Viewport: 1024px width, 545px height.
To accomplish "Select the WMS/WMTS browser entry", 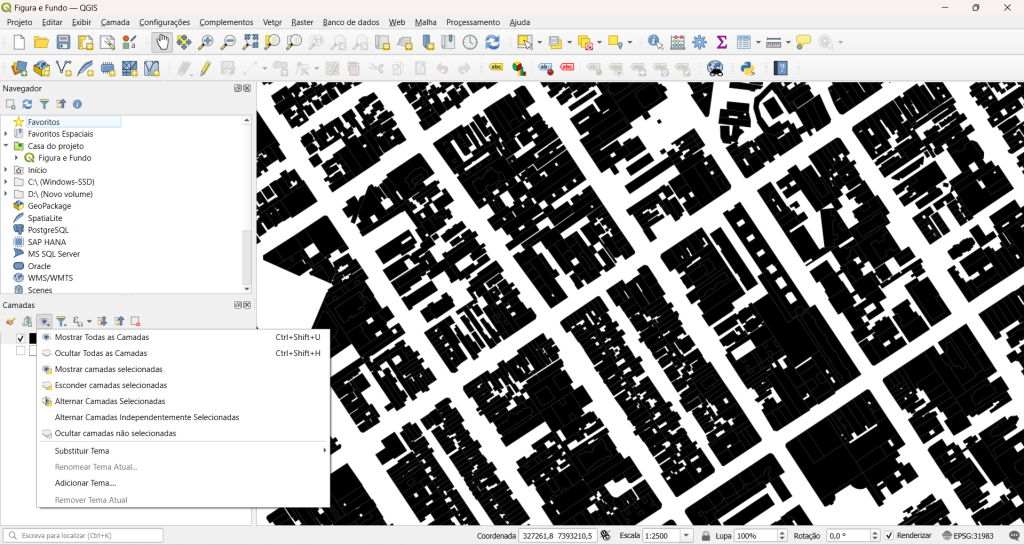I will (50, 278).
